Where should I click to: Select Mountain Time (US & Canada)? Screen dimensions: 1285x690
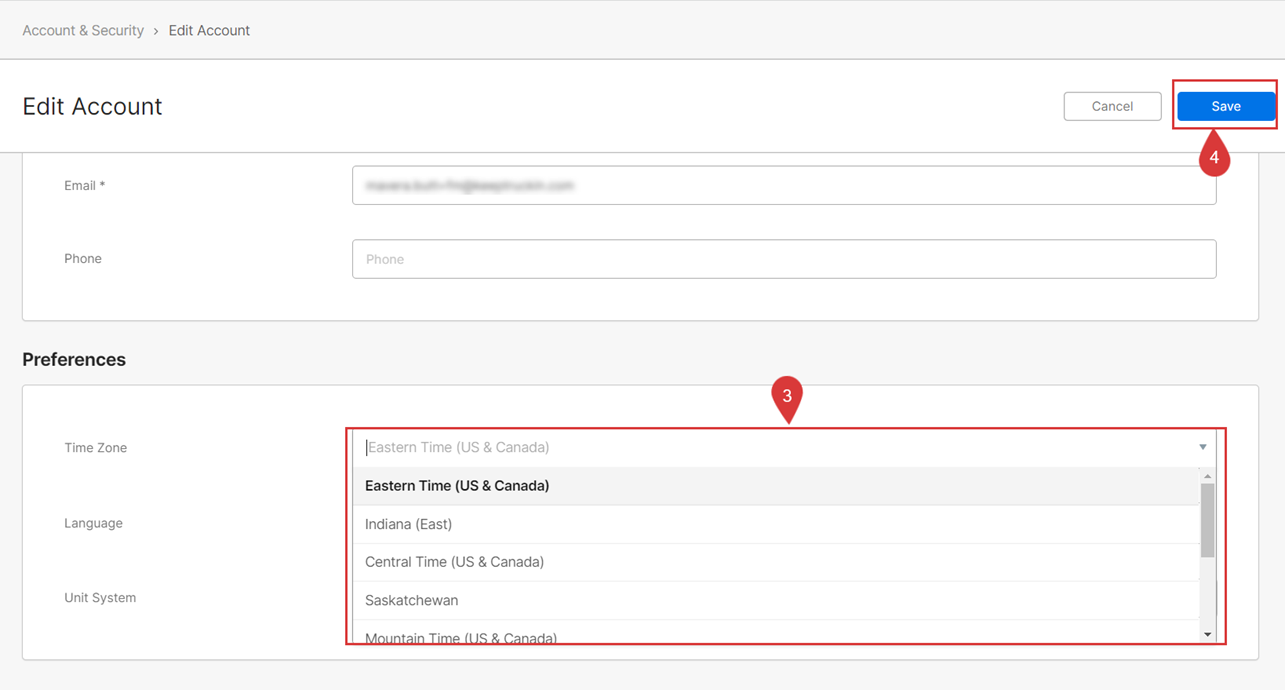[776, 632]
